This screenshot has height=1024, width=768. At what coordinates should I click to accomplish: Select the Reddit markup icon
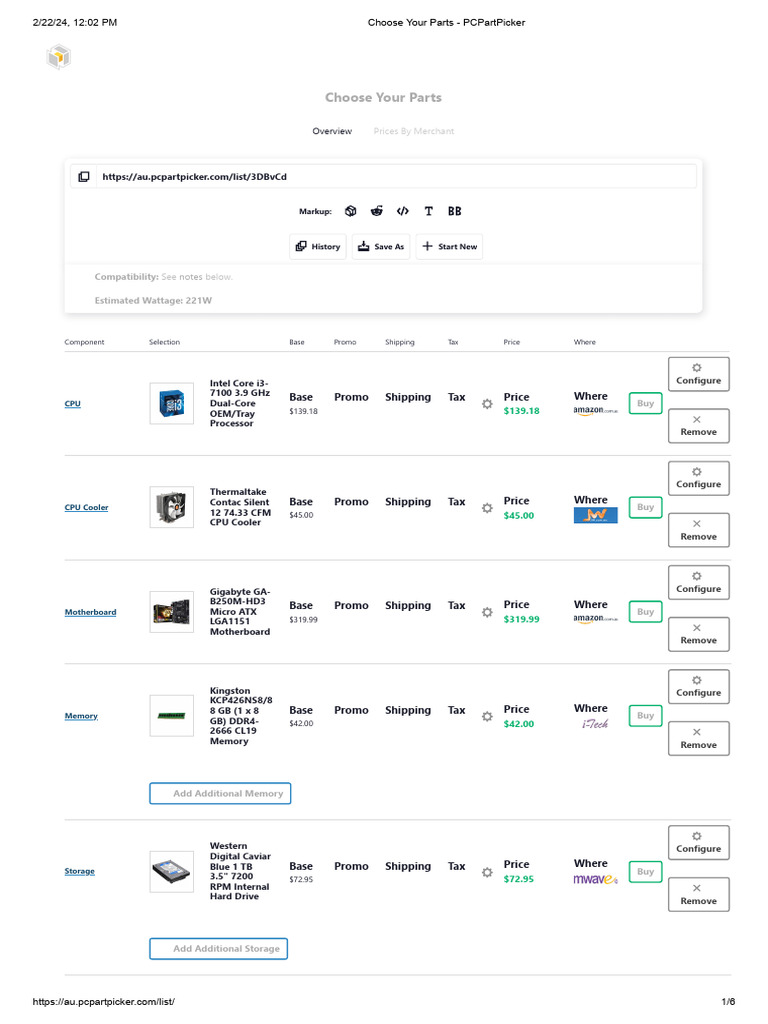[x=377, y=211]
